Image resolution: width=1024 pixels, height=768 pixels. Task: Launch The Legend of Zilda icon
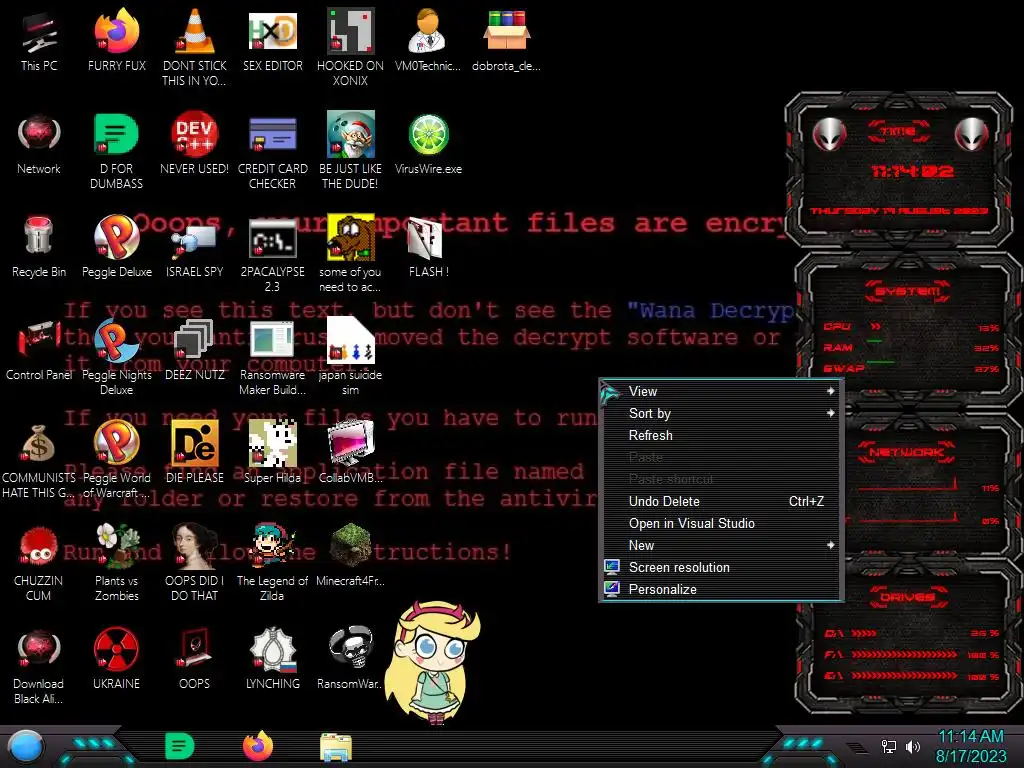click(272, 563)
